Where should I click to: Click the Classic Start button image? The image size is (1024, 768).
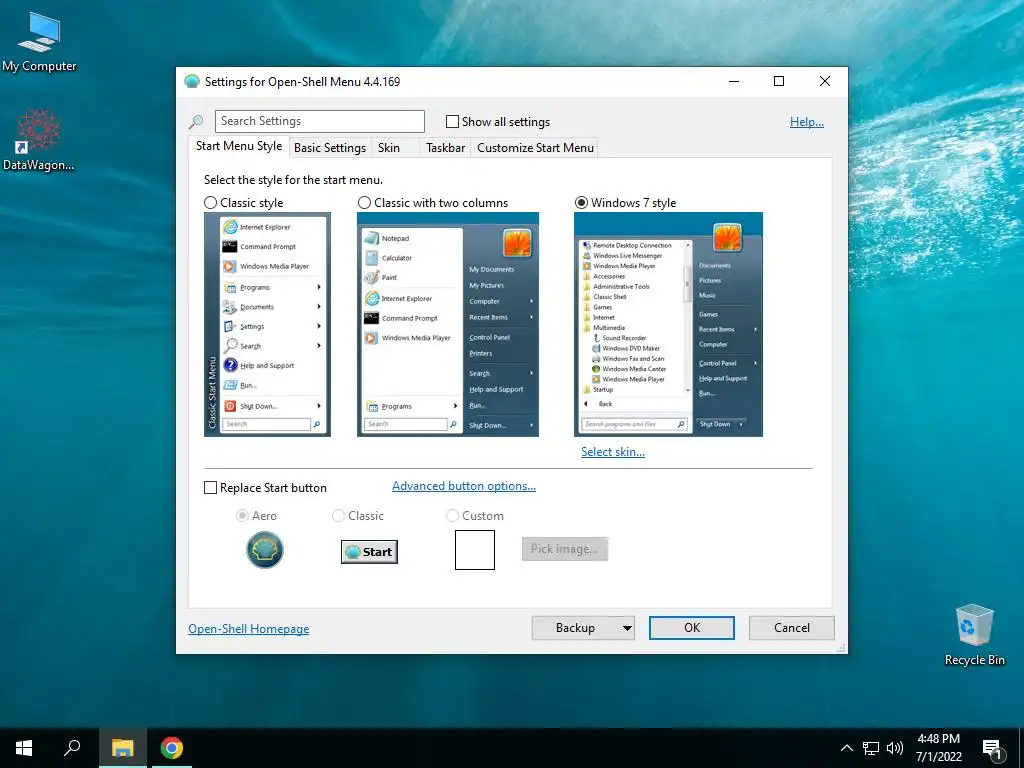(x=369, y=552)
